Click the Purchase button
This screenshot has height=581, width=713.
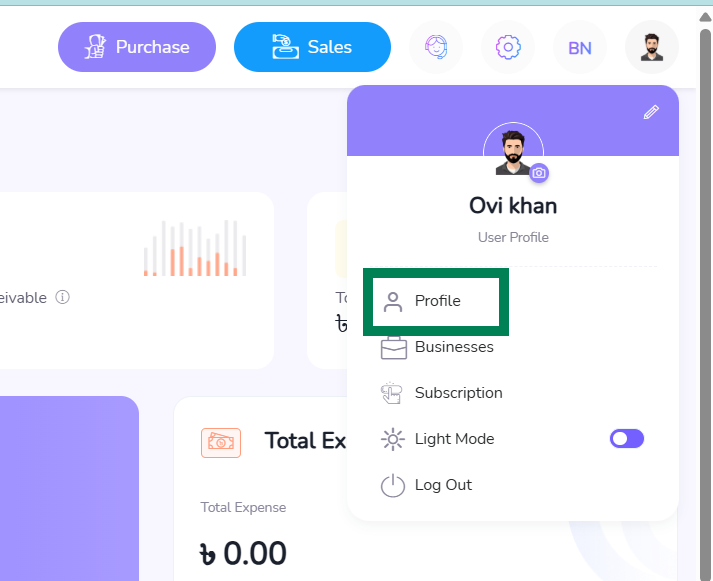coord(137,47)
